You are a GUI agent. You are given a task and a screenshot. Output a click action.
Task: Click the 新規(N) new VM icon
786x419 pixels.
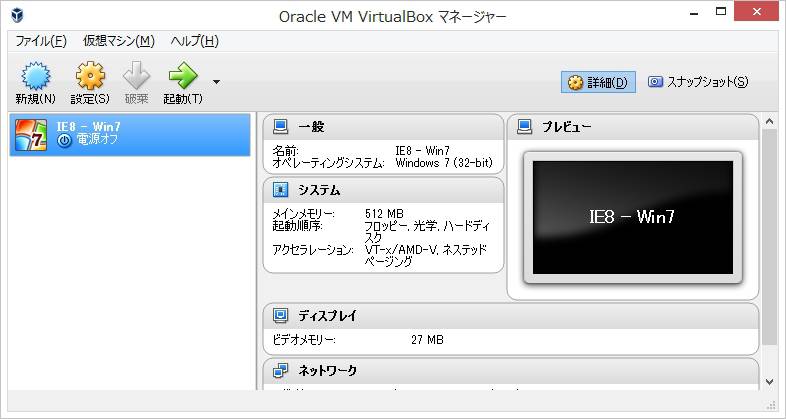coord(35,76)
